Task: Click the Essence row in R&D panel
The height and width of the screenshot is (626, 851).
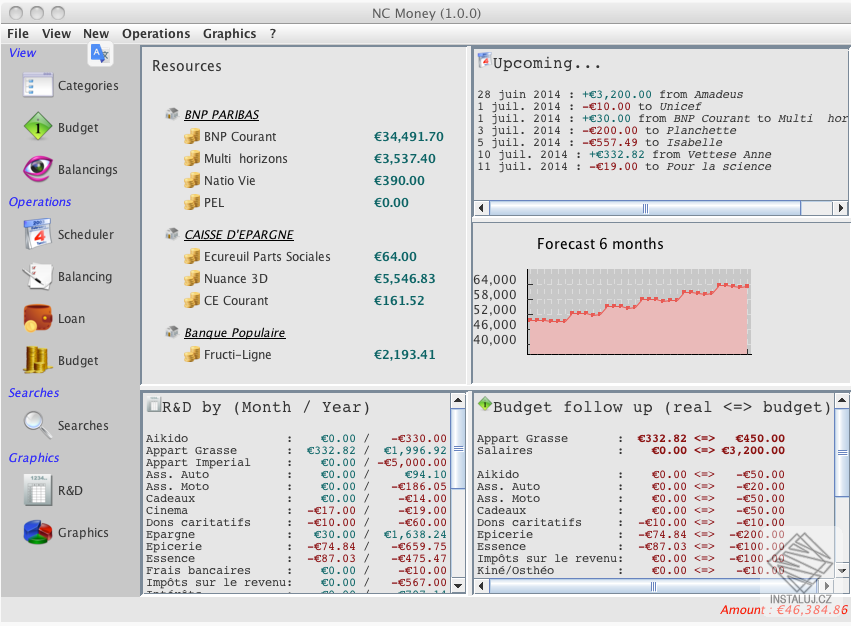Action: 296,558
